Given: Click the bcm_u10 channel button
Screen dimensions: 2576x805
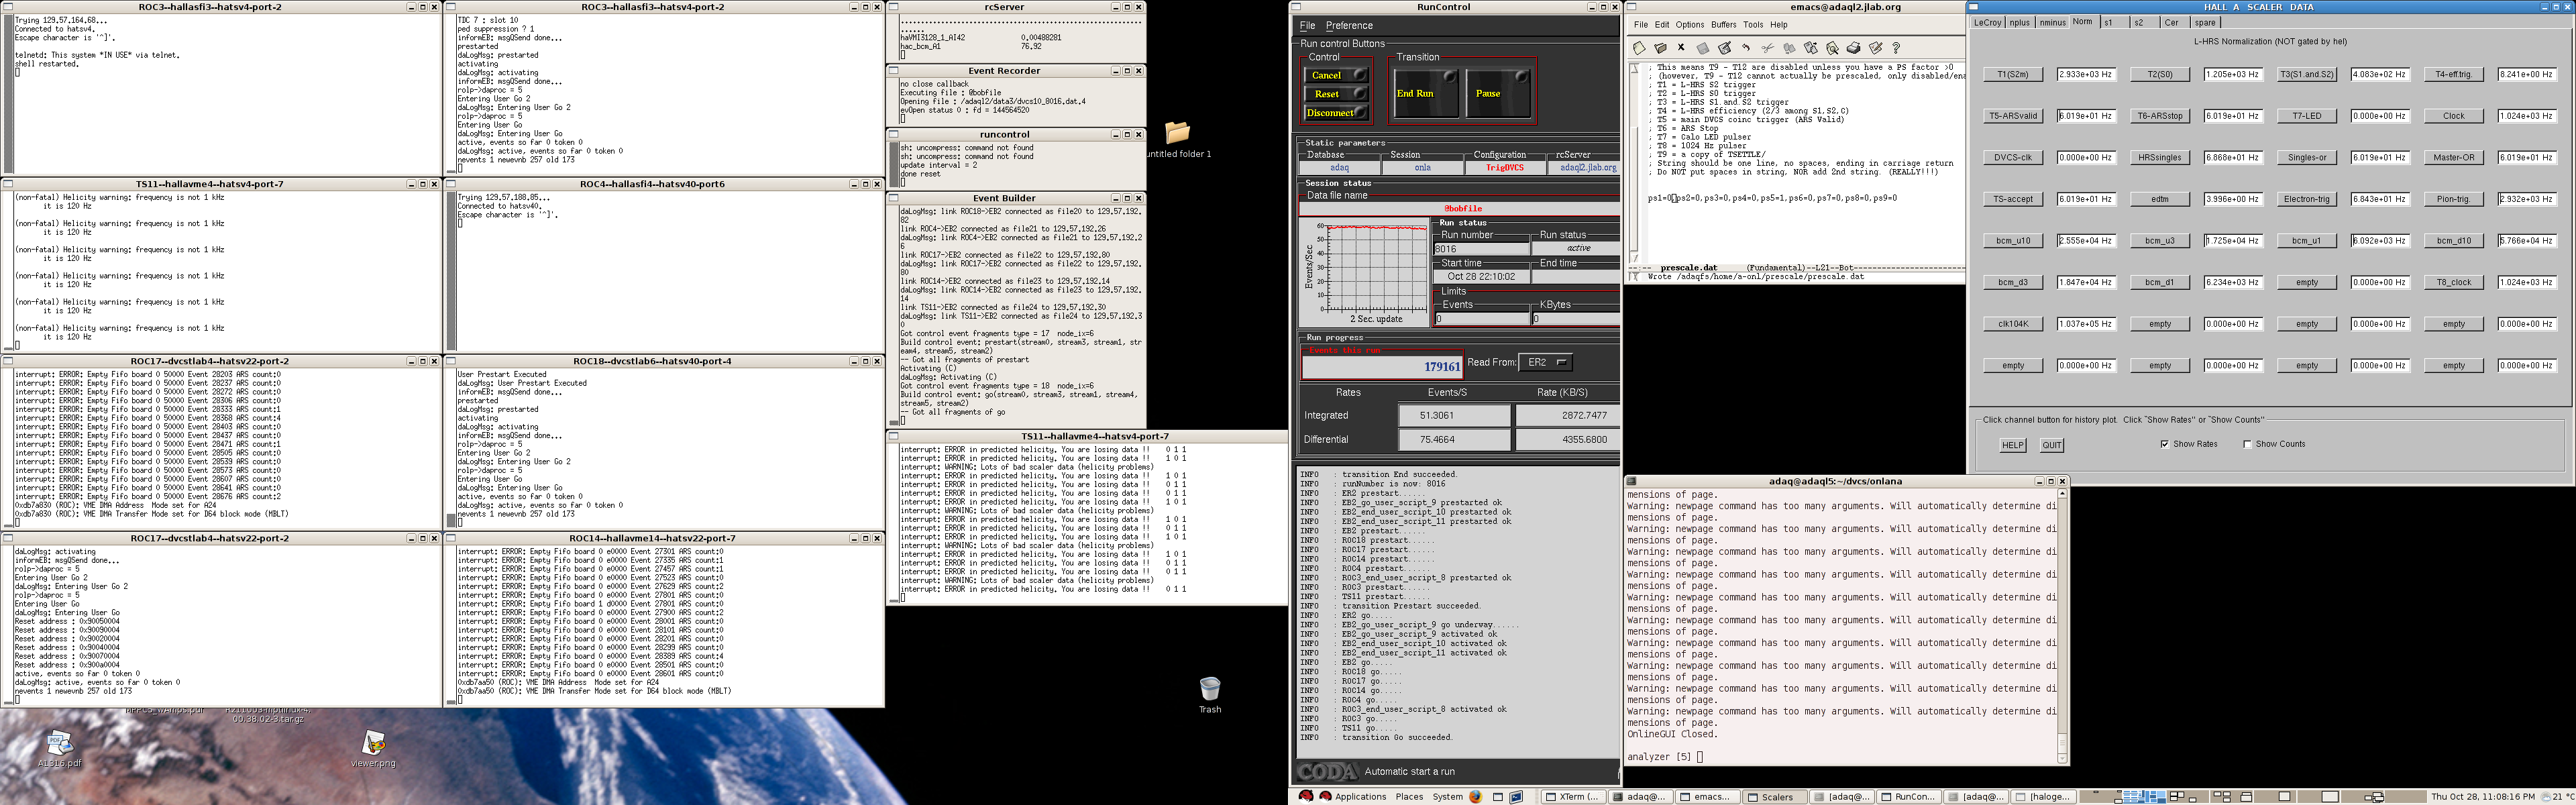Looking at the screenshot, I should tap(2013, 241).
